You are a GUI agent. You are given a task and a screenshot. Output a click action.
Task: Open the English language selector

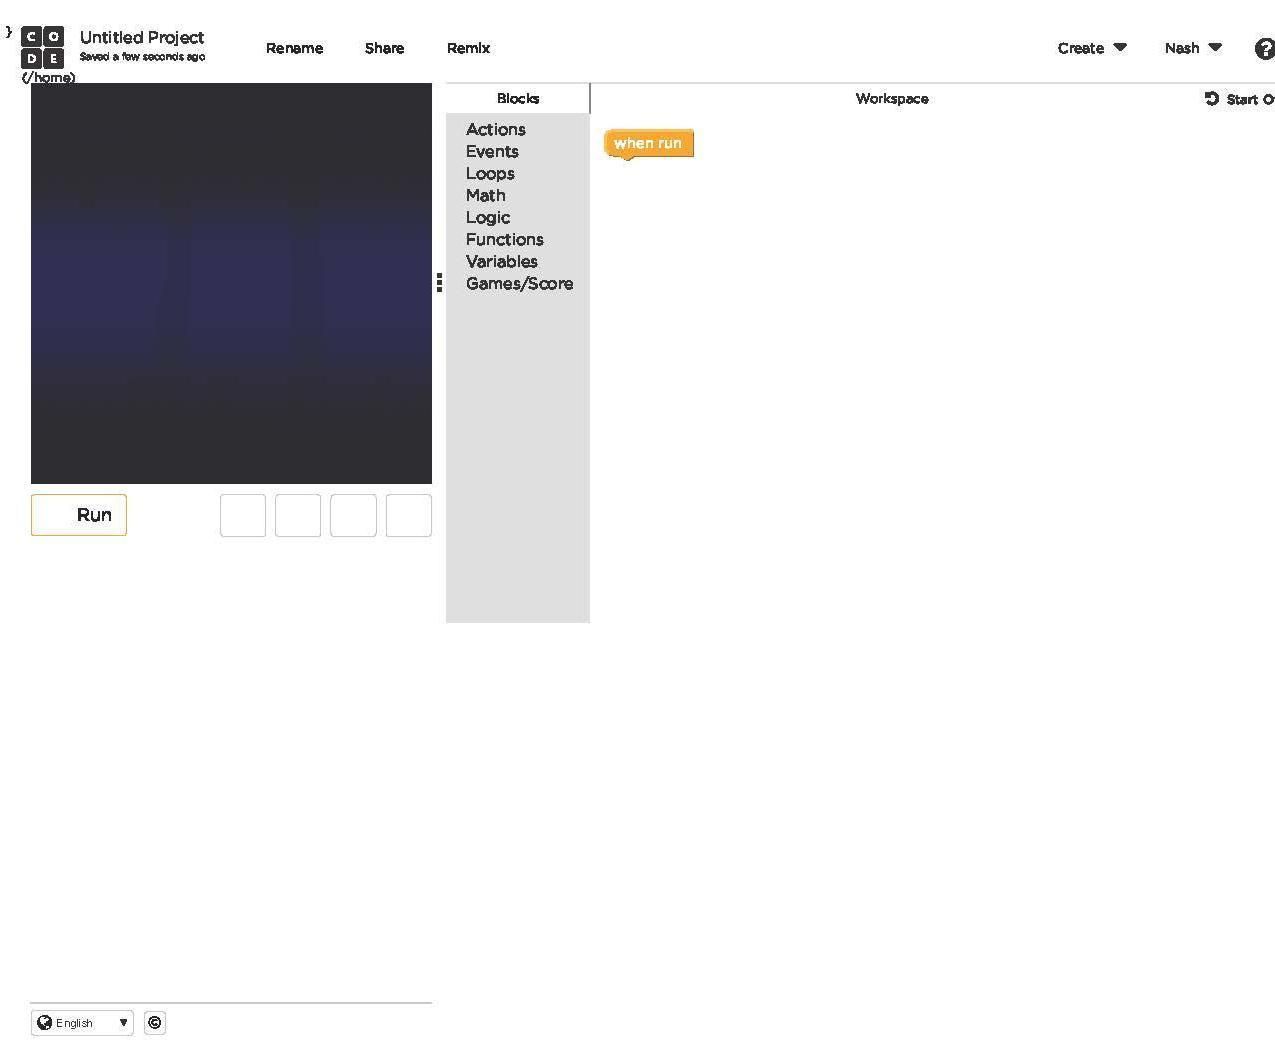[x=82, y=1022]
